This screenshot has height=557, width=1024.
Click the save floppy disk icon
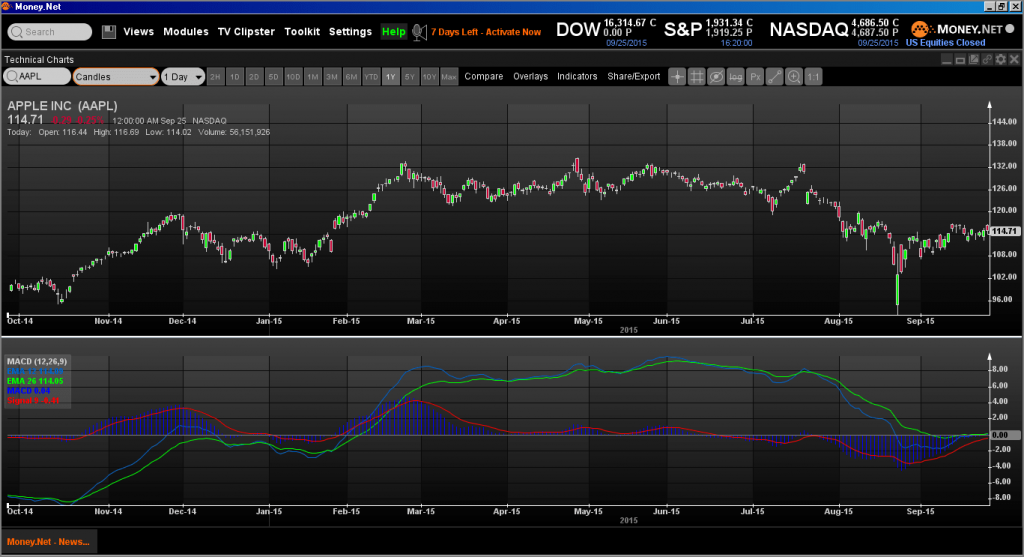point(109,31)
